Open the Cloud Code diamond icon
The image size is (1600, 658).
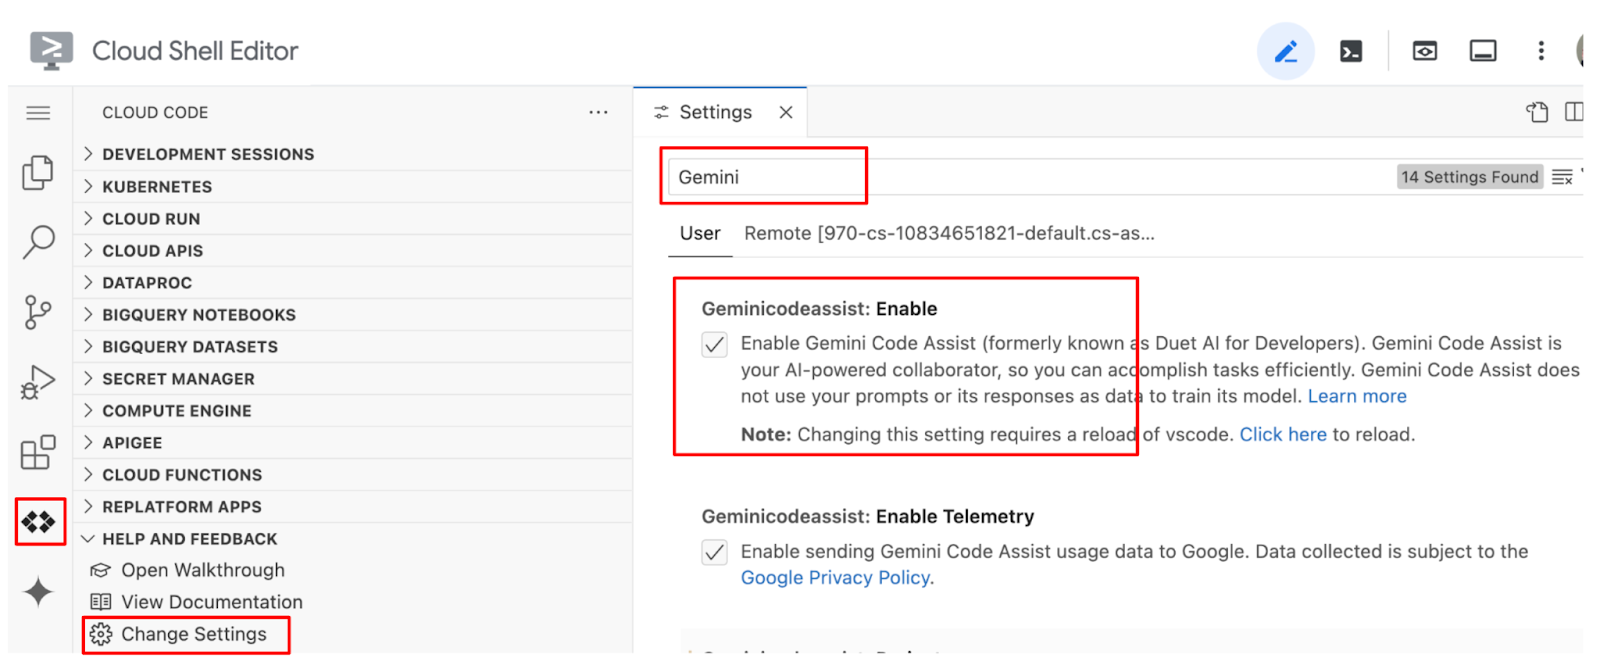[39, 522]
